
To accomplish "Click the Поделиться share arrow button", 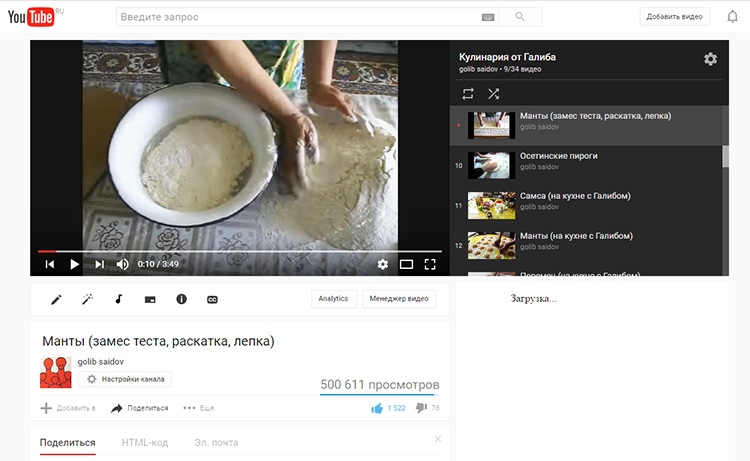I will (x=140, y=408).
